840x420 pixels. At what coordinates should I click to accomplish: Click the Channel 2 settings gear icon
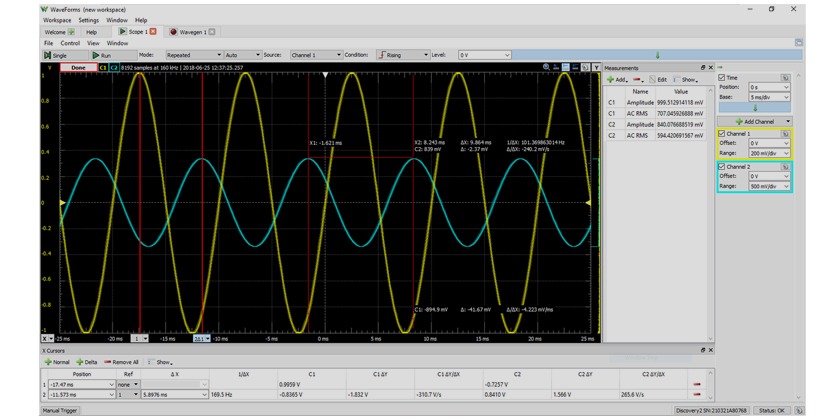coord(785,167)
